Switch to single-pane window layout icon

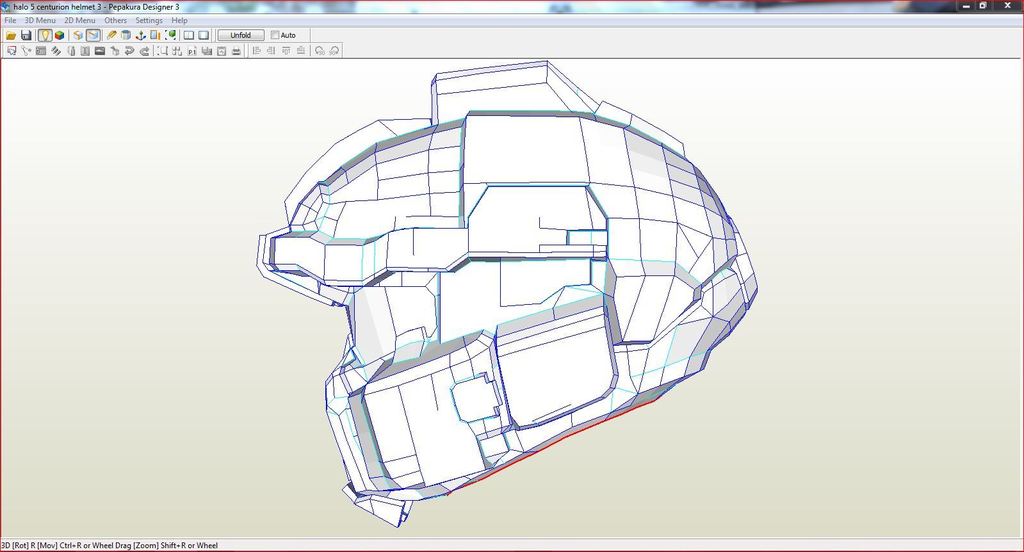(x=204, y=35)
